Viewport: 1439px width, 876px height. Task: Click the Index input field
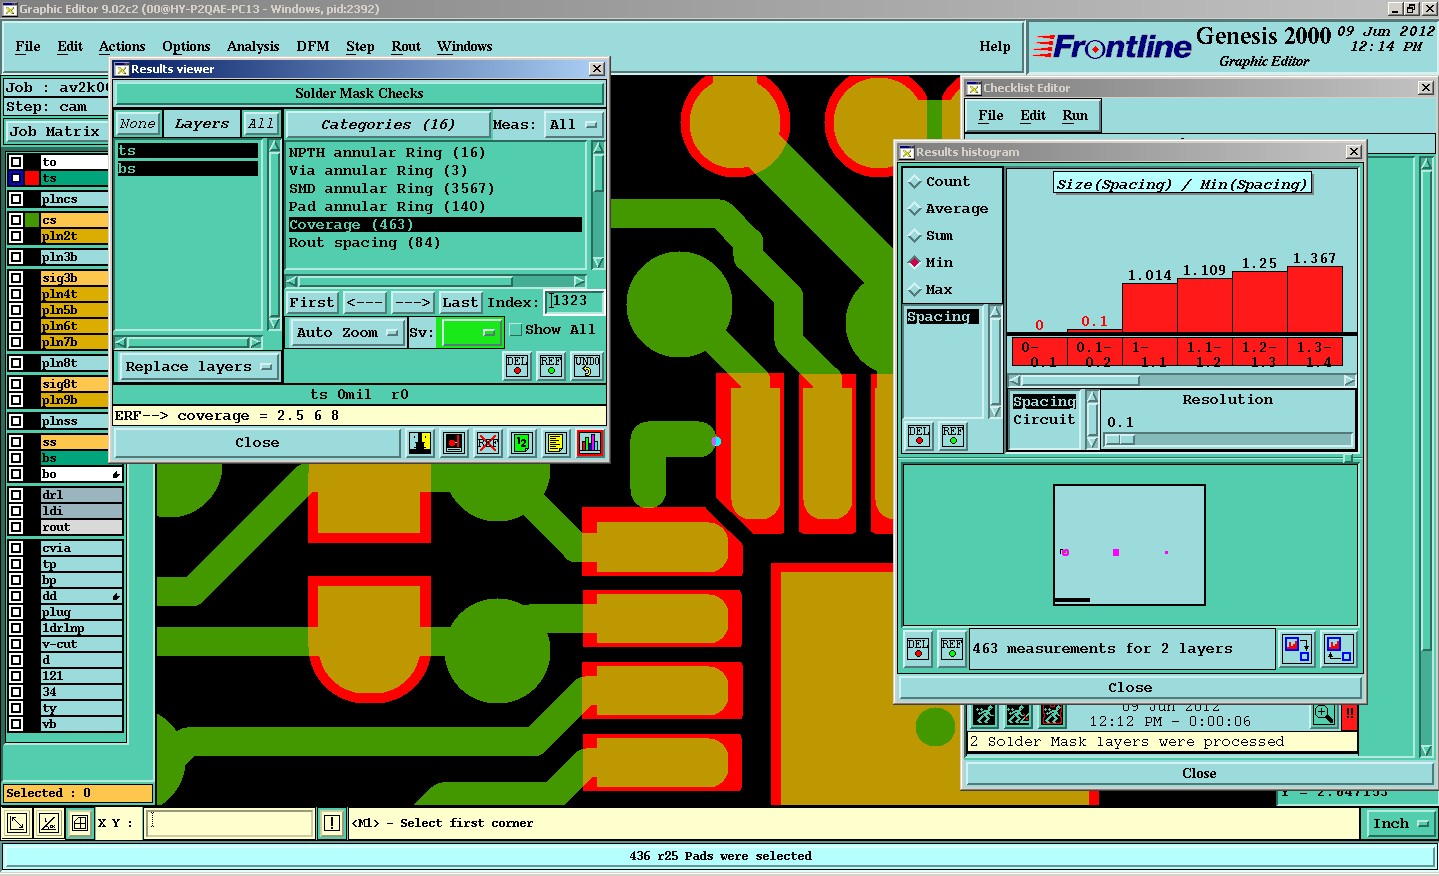coord(575,301)
